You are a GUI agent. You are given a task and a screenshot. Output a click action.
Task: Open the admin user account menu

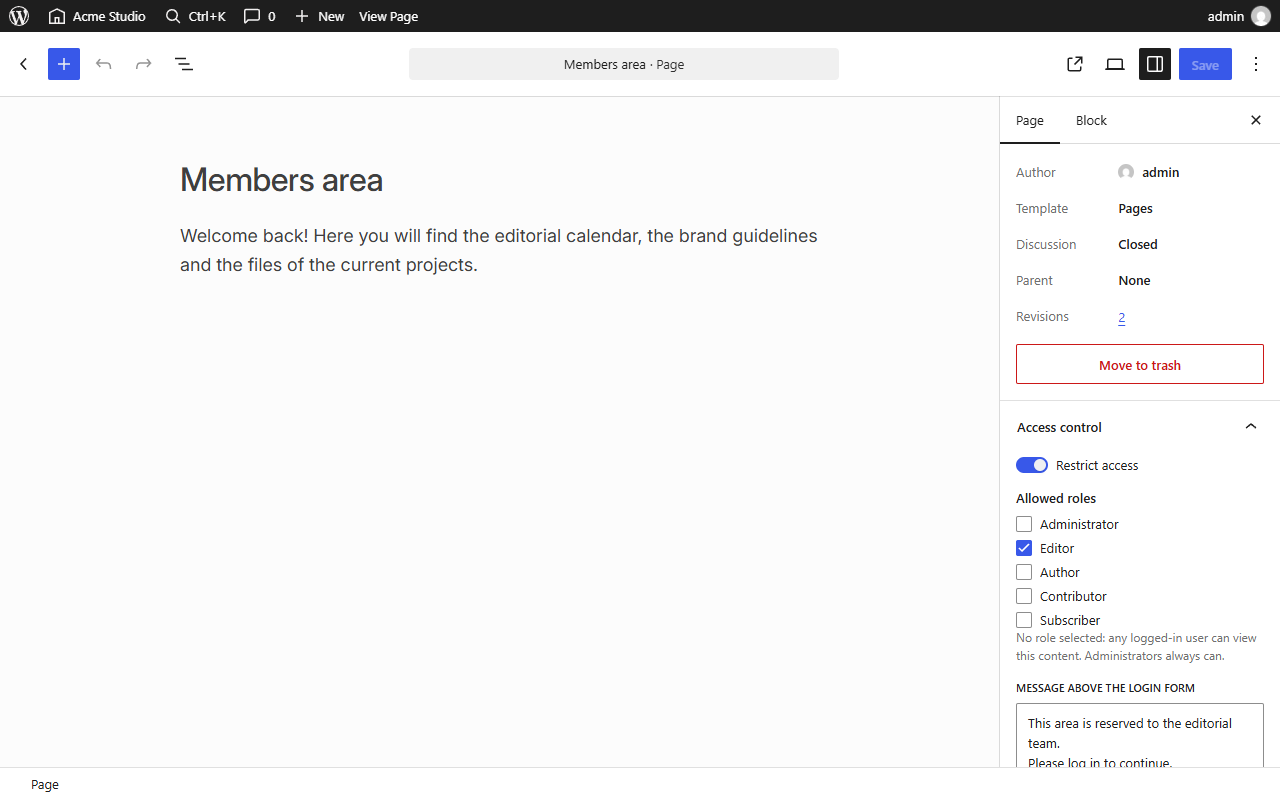1239,16
